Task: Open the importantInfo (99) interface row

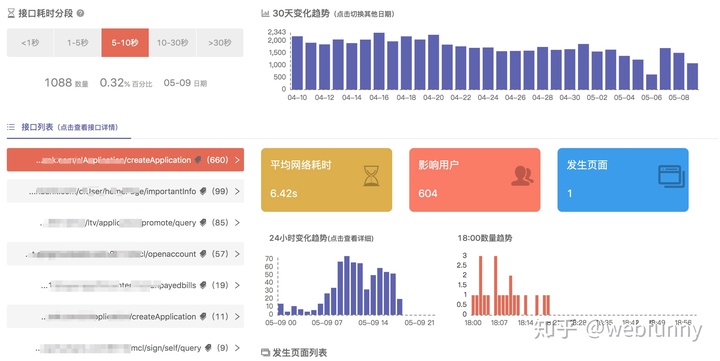Action: (125, 191)
